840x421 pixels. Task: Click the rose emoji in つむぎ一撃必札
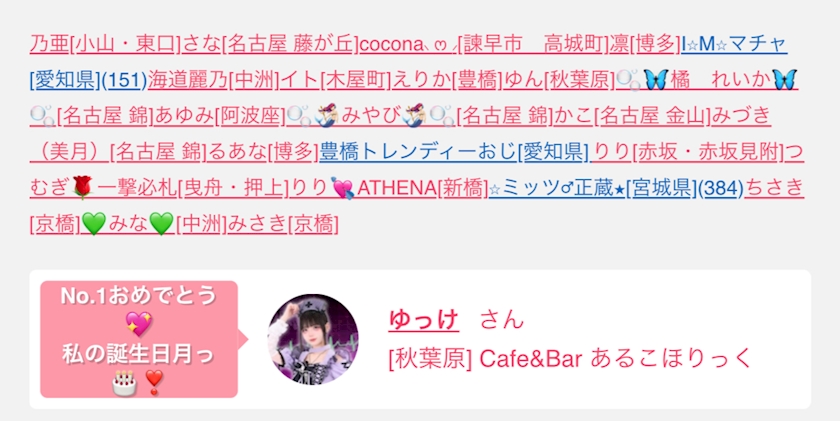pos(83,187)
